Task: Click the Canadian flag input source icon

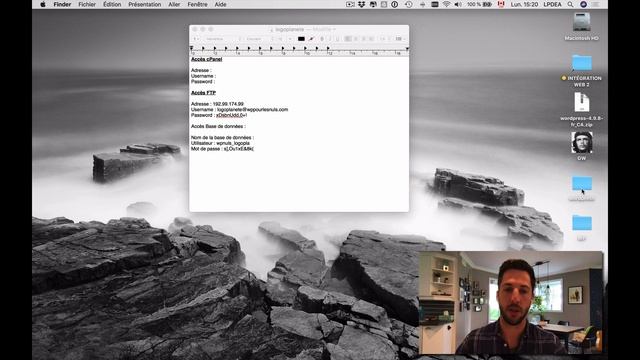Action: click(501, 4)
